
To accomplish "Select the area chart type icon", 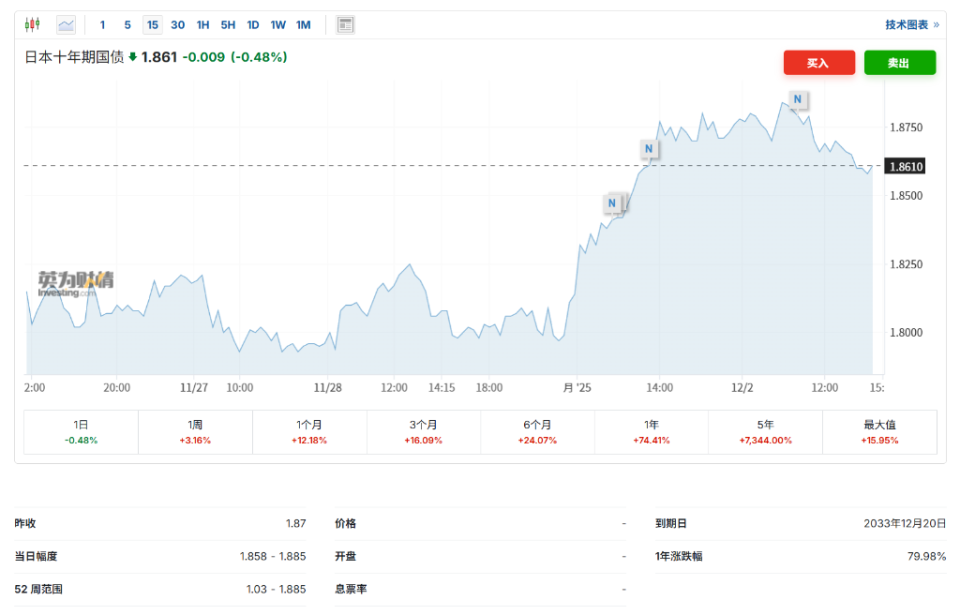I will pos(66,24).
